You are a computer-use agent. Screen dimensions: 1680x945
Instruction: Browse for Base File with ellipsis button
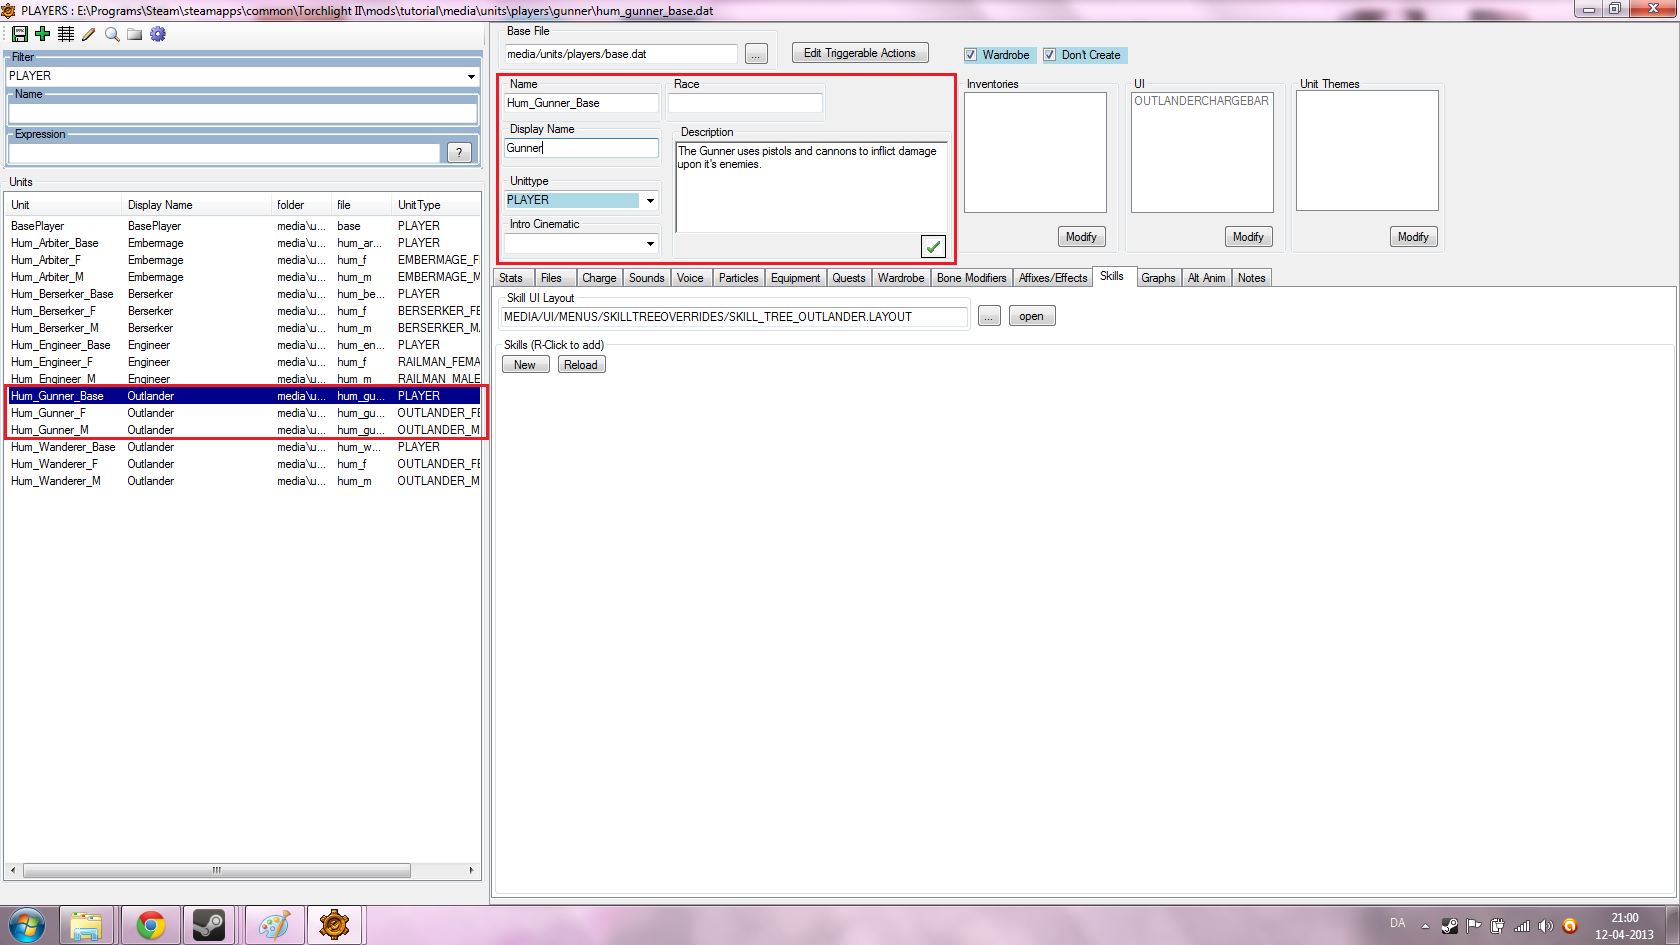coord(756,54)
